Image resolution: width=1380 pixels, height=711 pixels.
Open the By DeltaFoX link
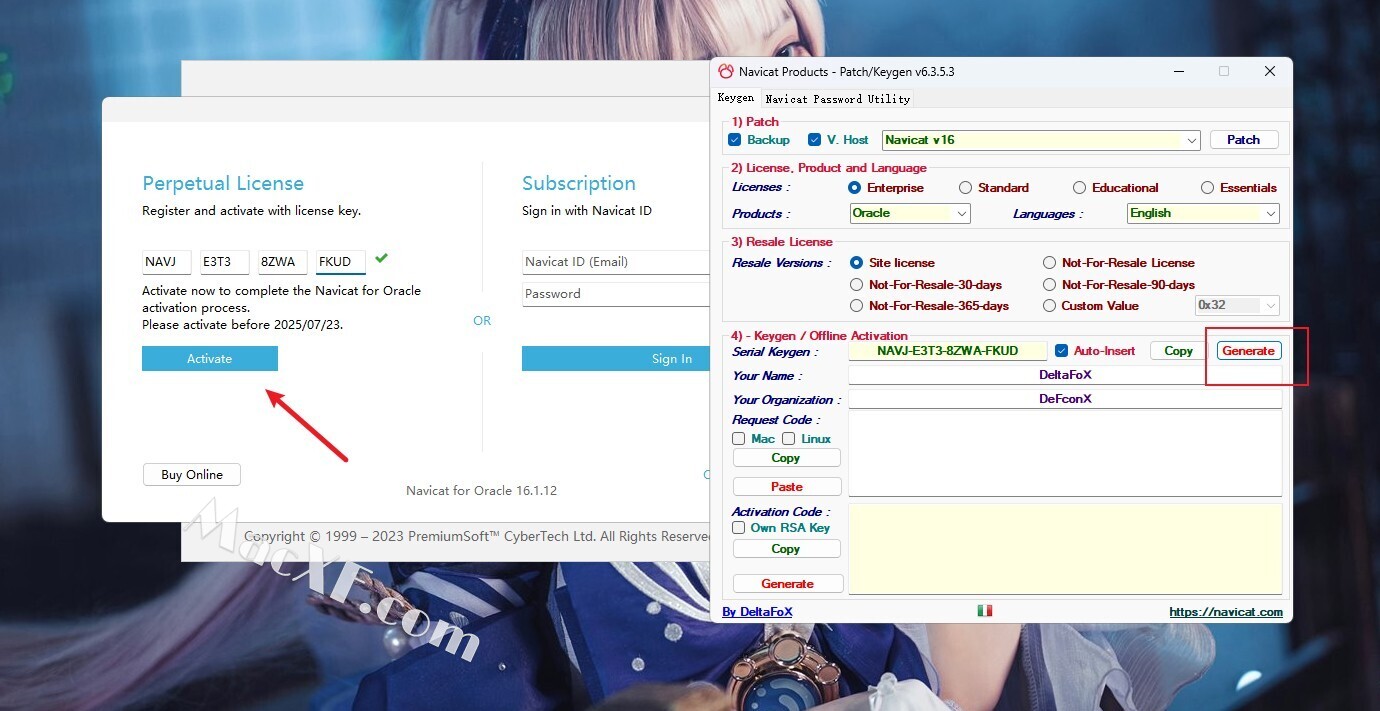(x=757, y=612)
